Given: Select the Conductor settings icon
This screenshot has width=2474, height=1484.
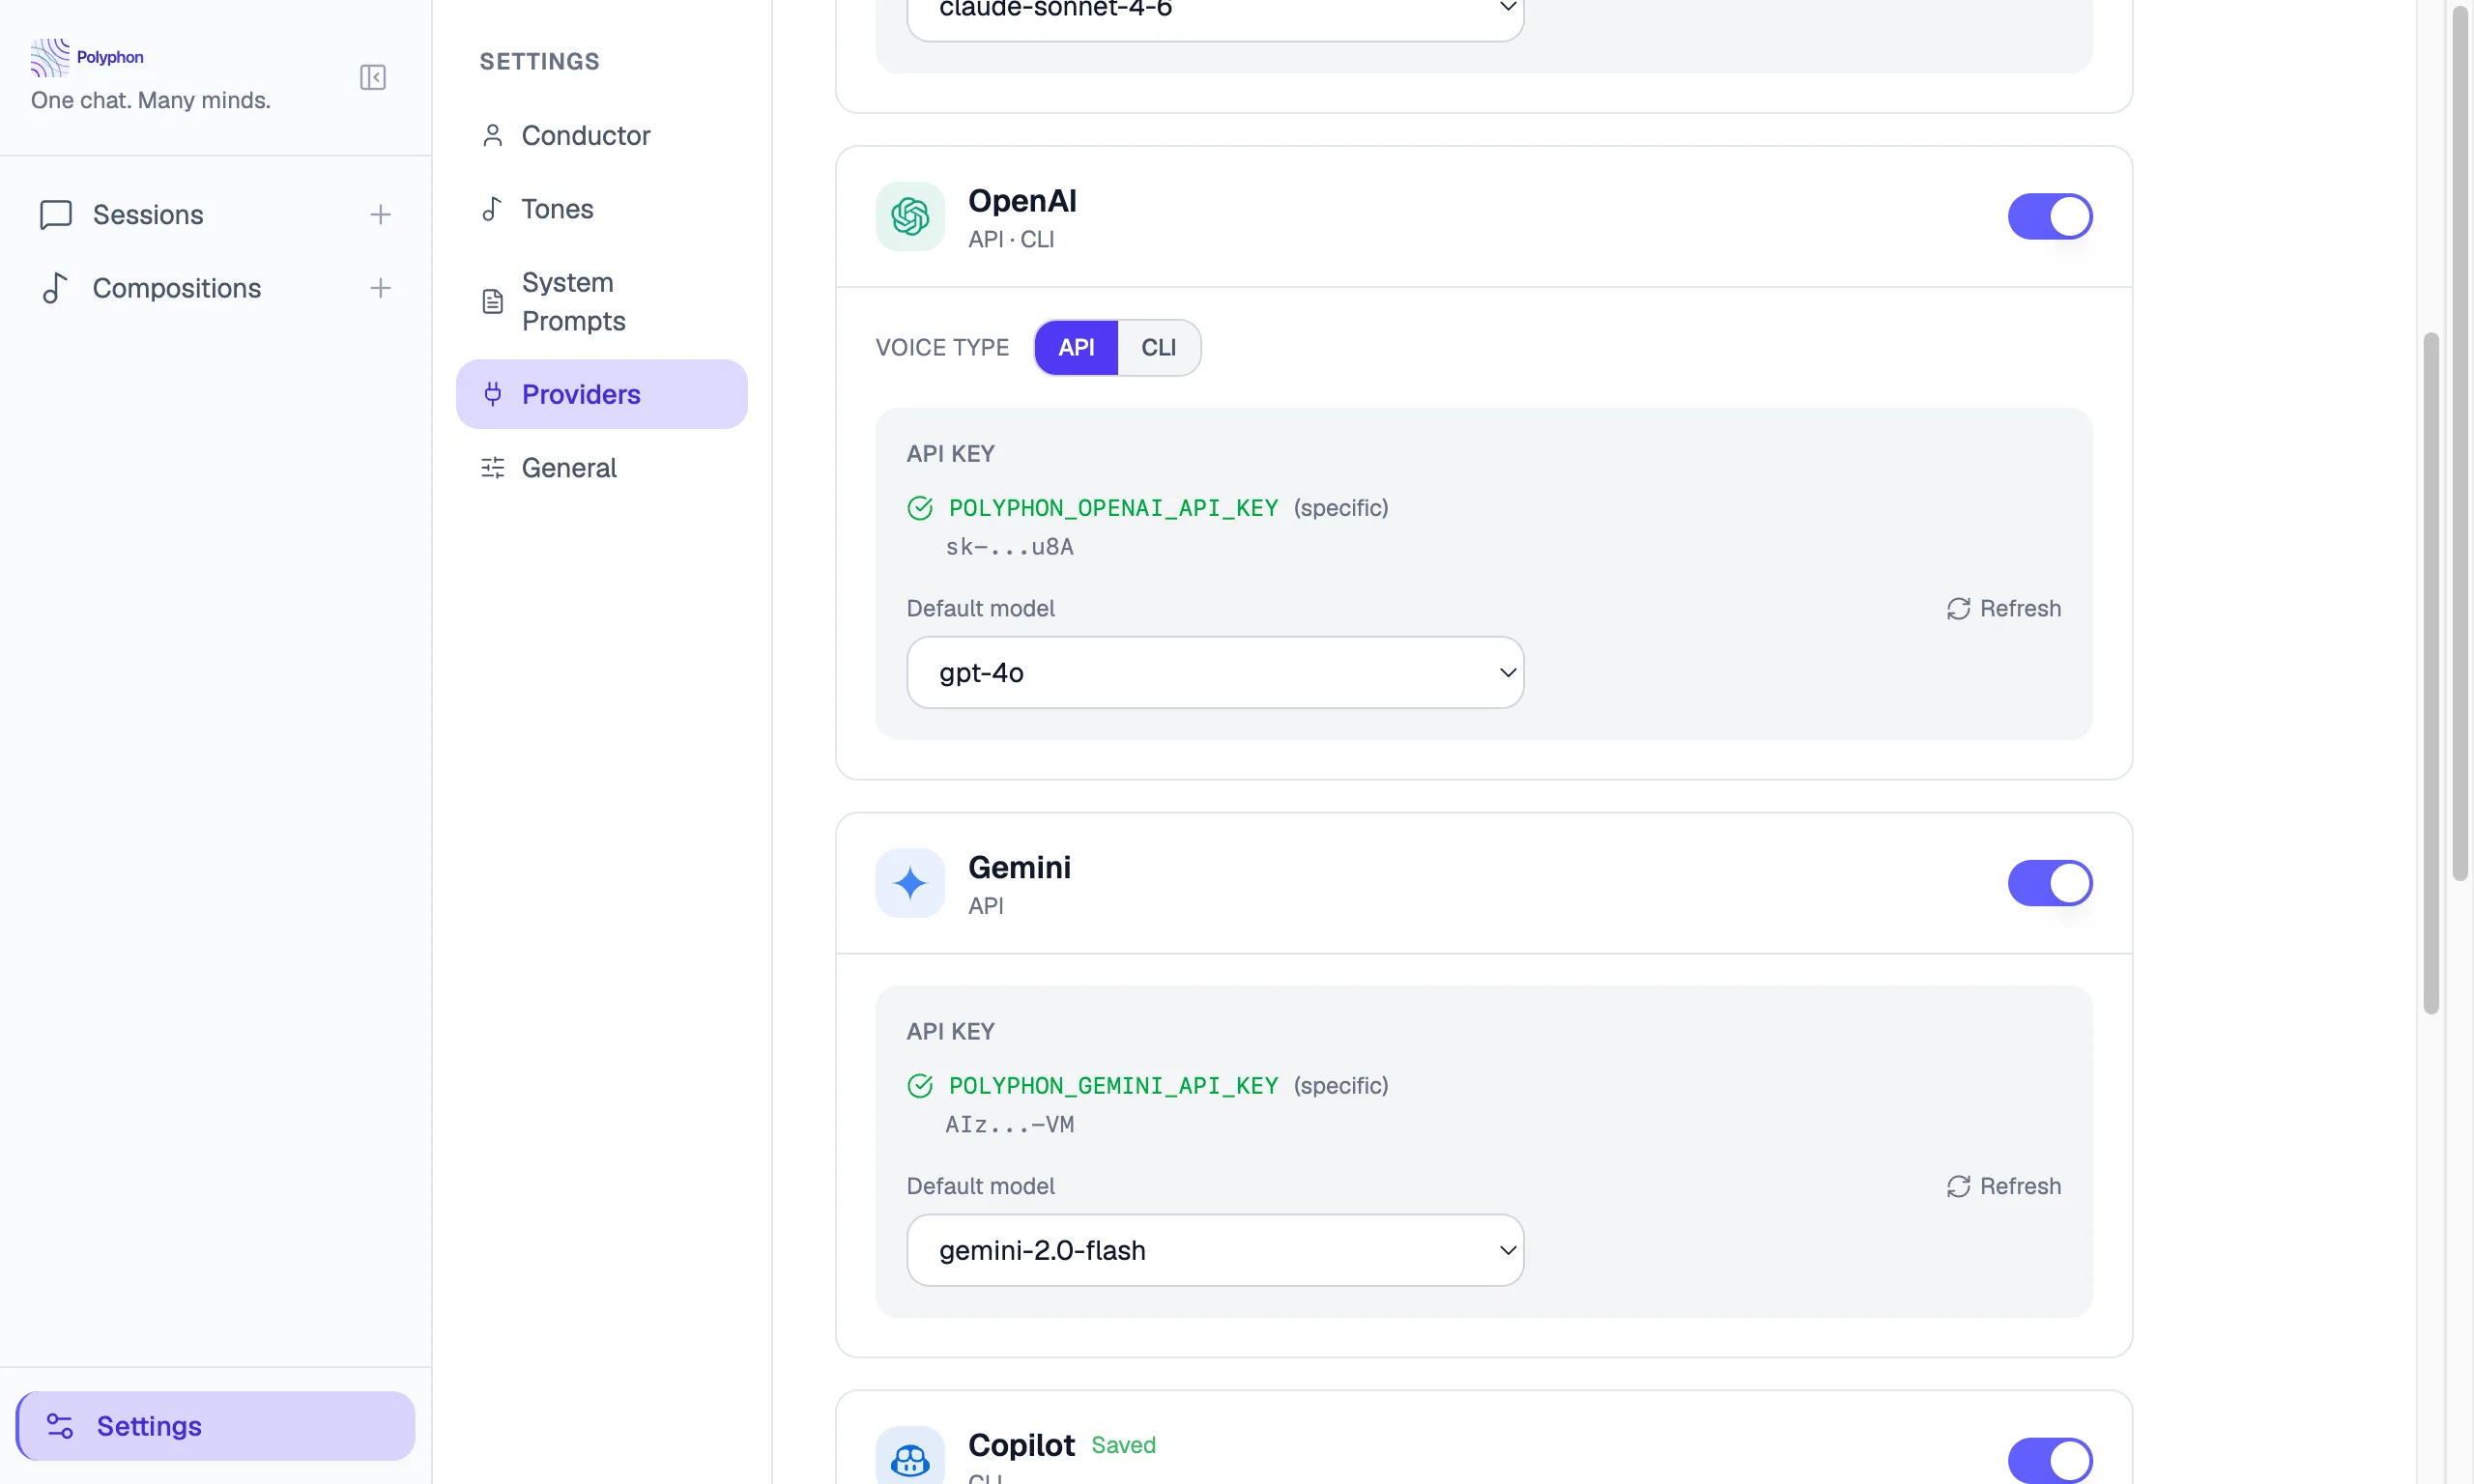Looking at the screenshot, I should [x=492, y=135].
